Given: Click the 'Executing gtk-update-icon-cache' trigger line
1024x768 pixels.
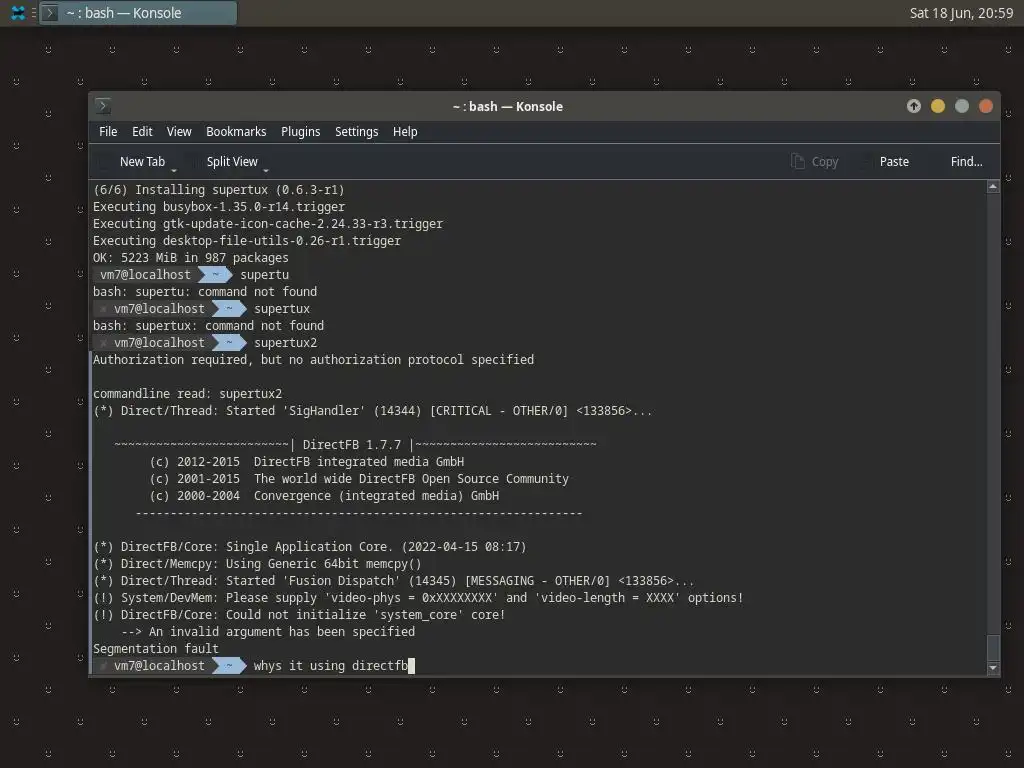Looking at the screenshot, I should (x=268, y=223).
